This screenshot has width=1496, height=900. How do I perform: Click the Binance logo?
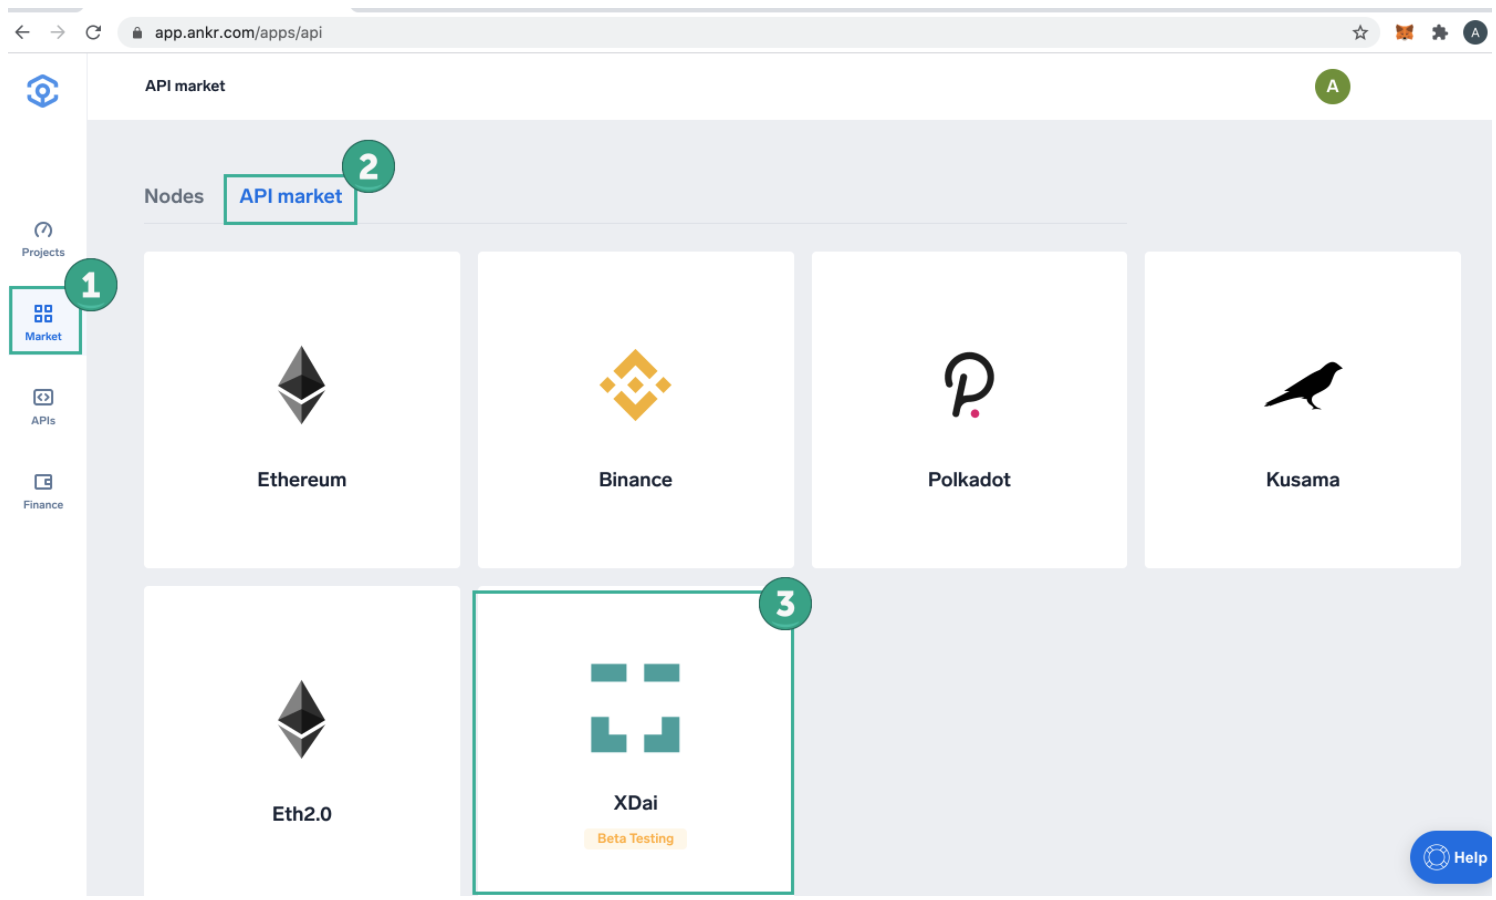(635, 385)
